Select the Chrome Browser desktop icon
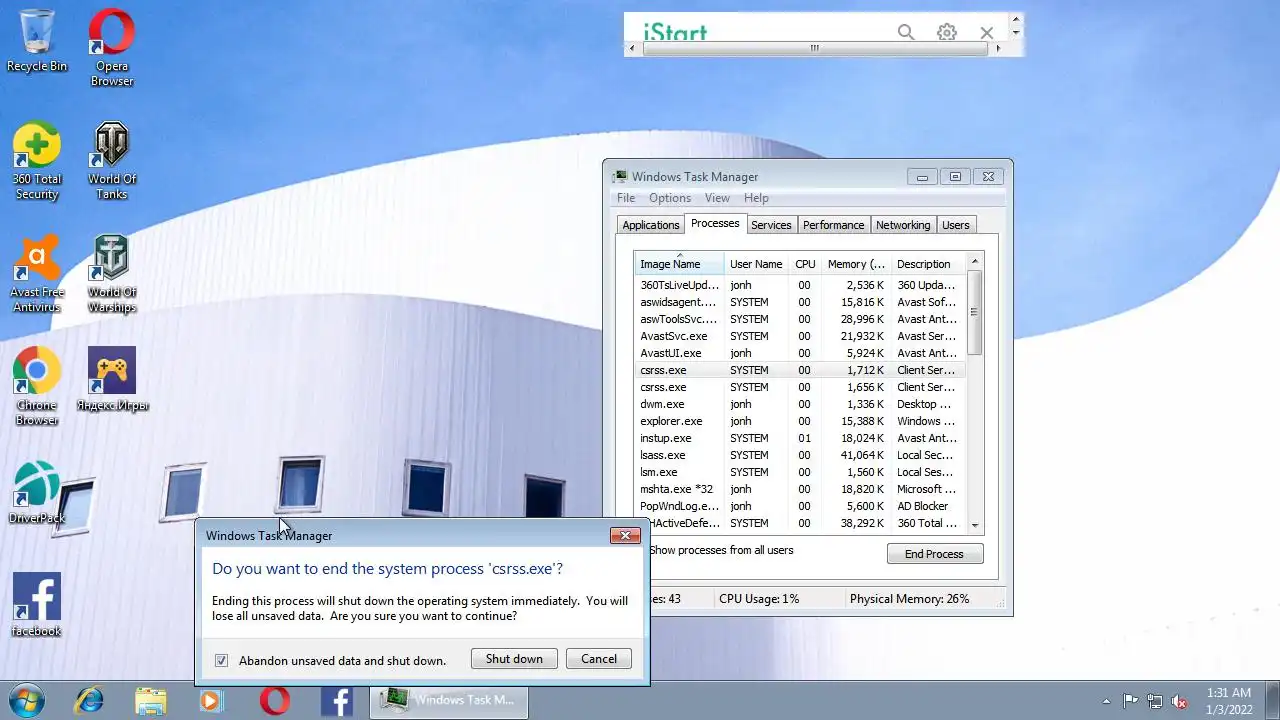1280x720 pixels. (x=37, y=386)
